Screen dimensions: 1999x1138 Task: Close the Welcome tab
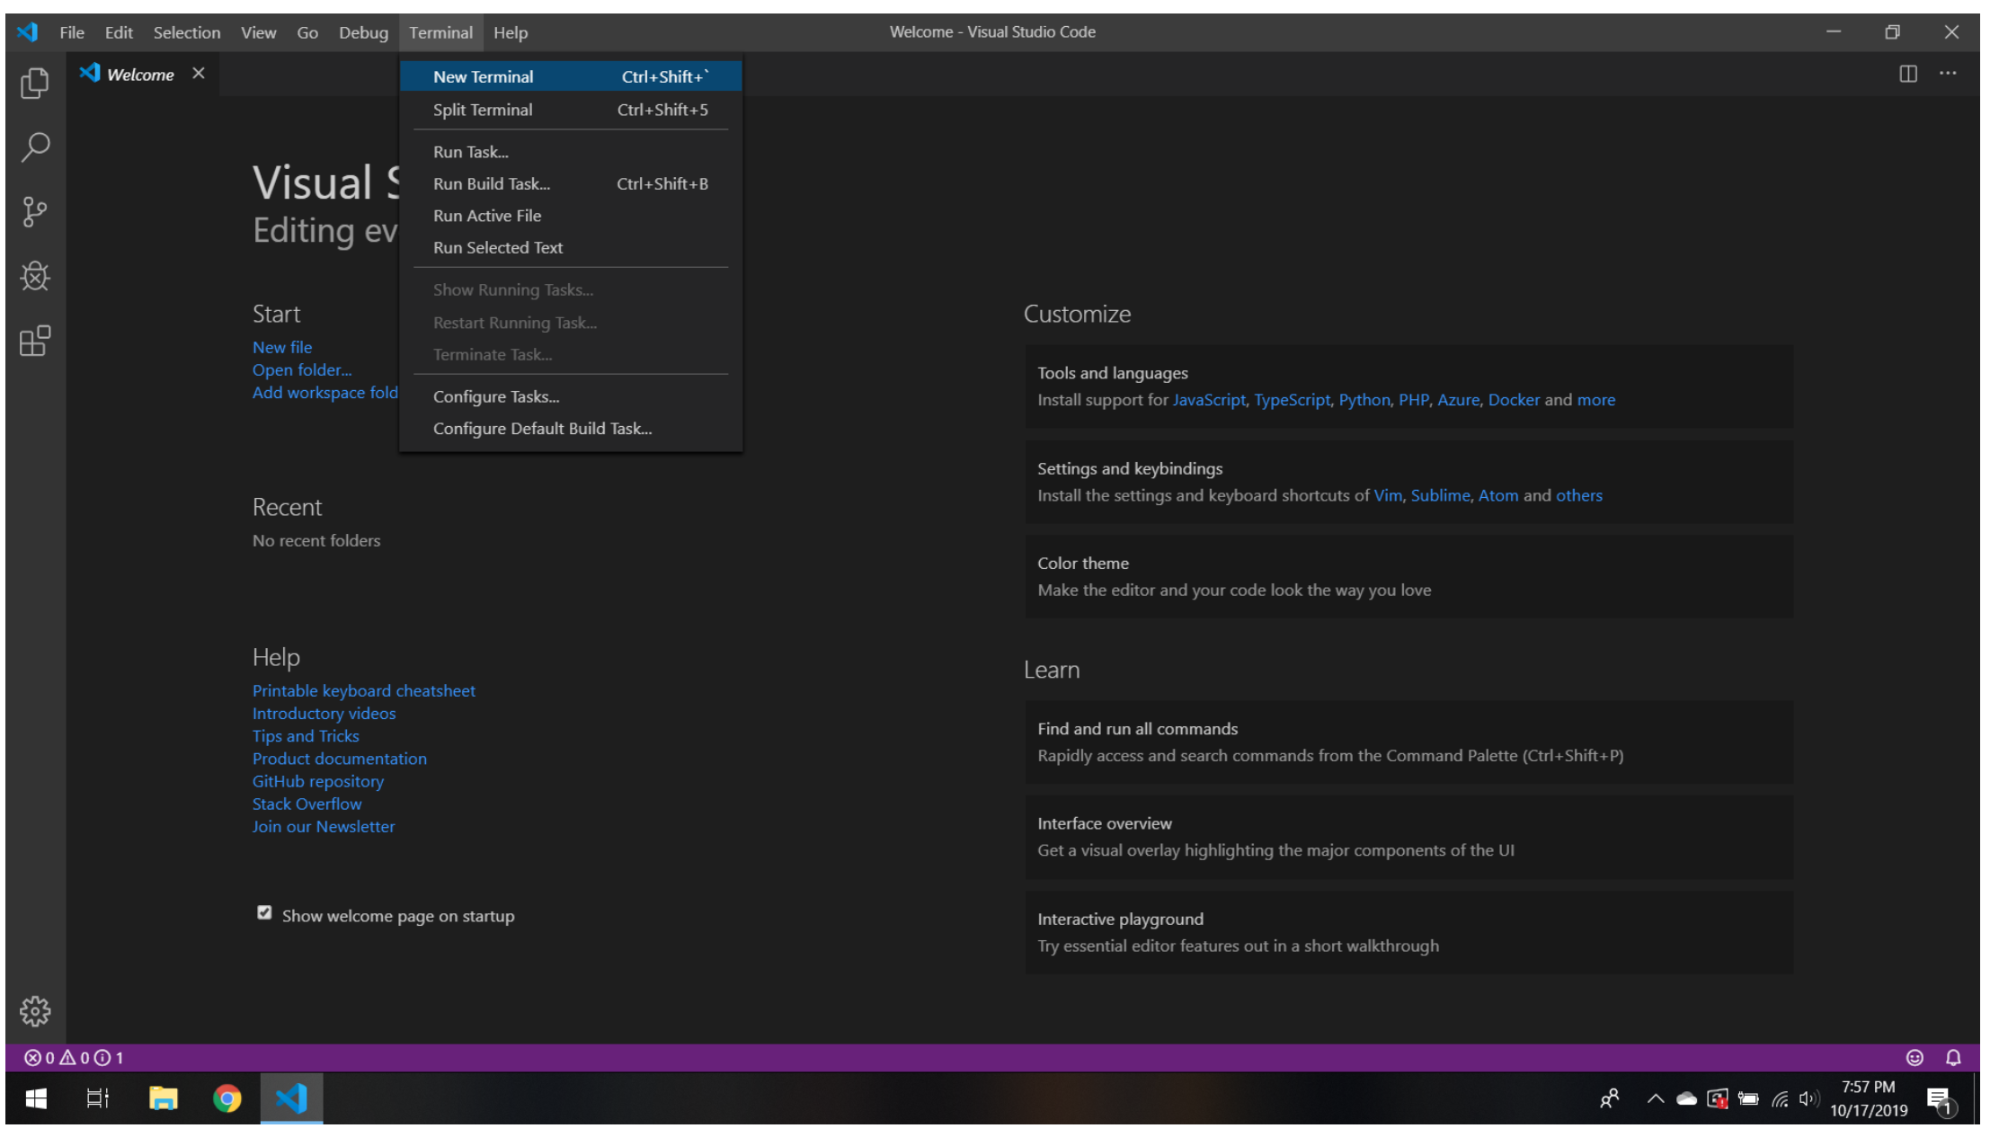pos(198,74)
